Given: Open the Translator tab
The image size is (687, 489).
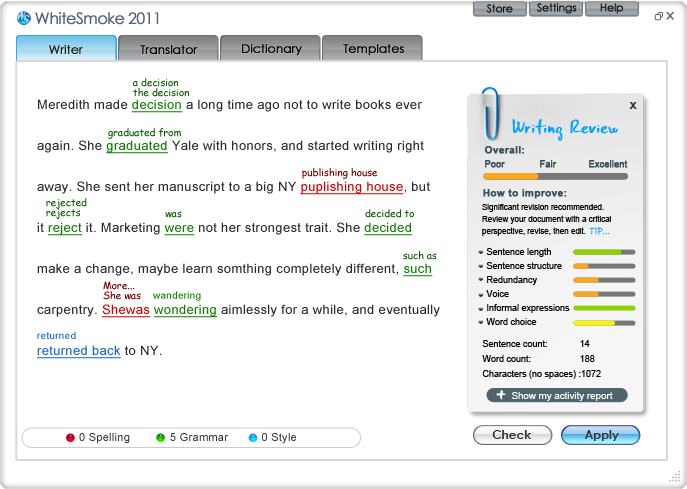Looking at the screenshot, I should (x=168, y=48).
